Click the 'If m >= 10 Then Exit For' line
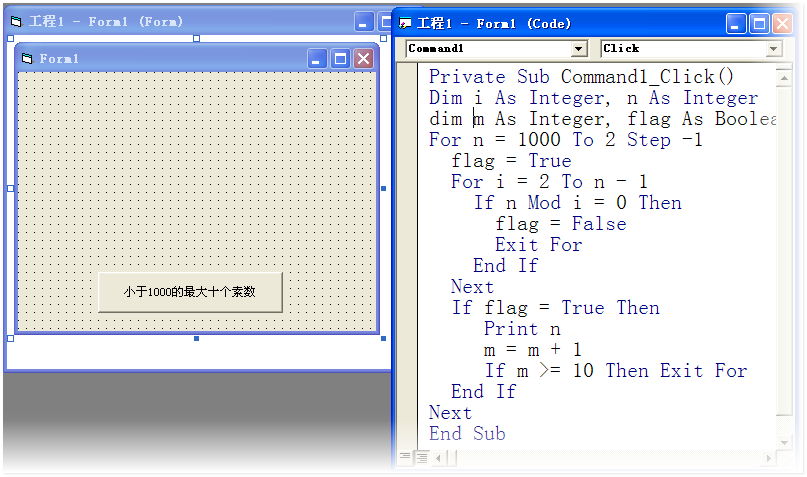Image resolution: width=807 pixels, height=477 pixels. pyautogui.click(x=616, y=370)
